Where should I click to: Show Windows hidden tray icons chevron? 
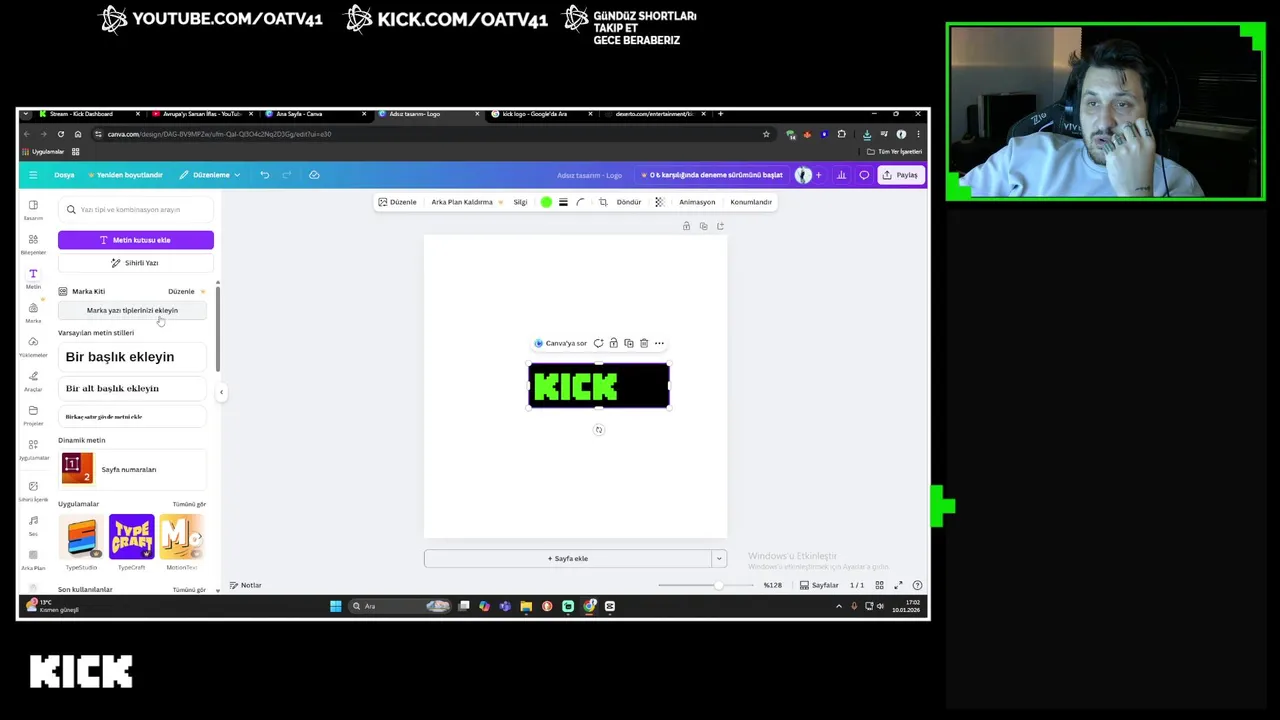coord(839,606)
